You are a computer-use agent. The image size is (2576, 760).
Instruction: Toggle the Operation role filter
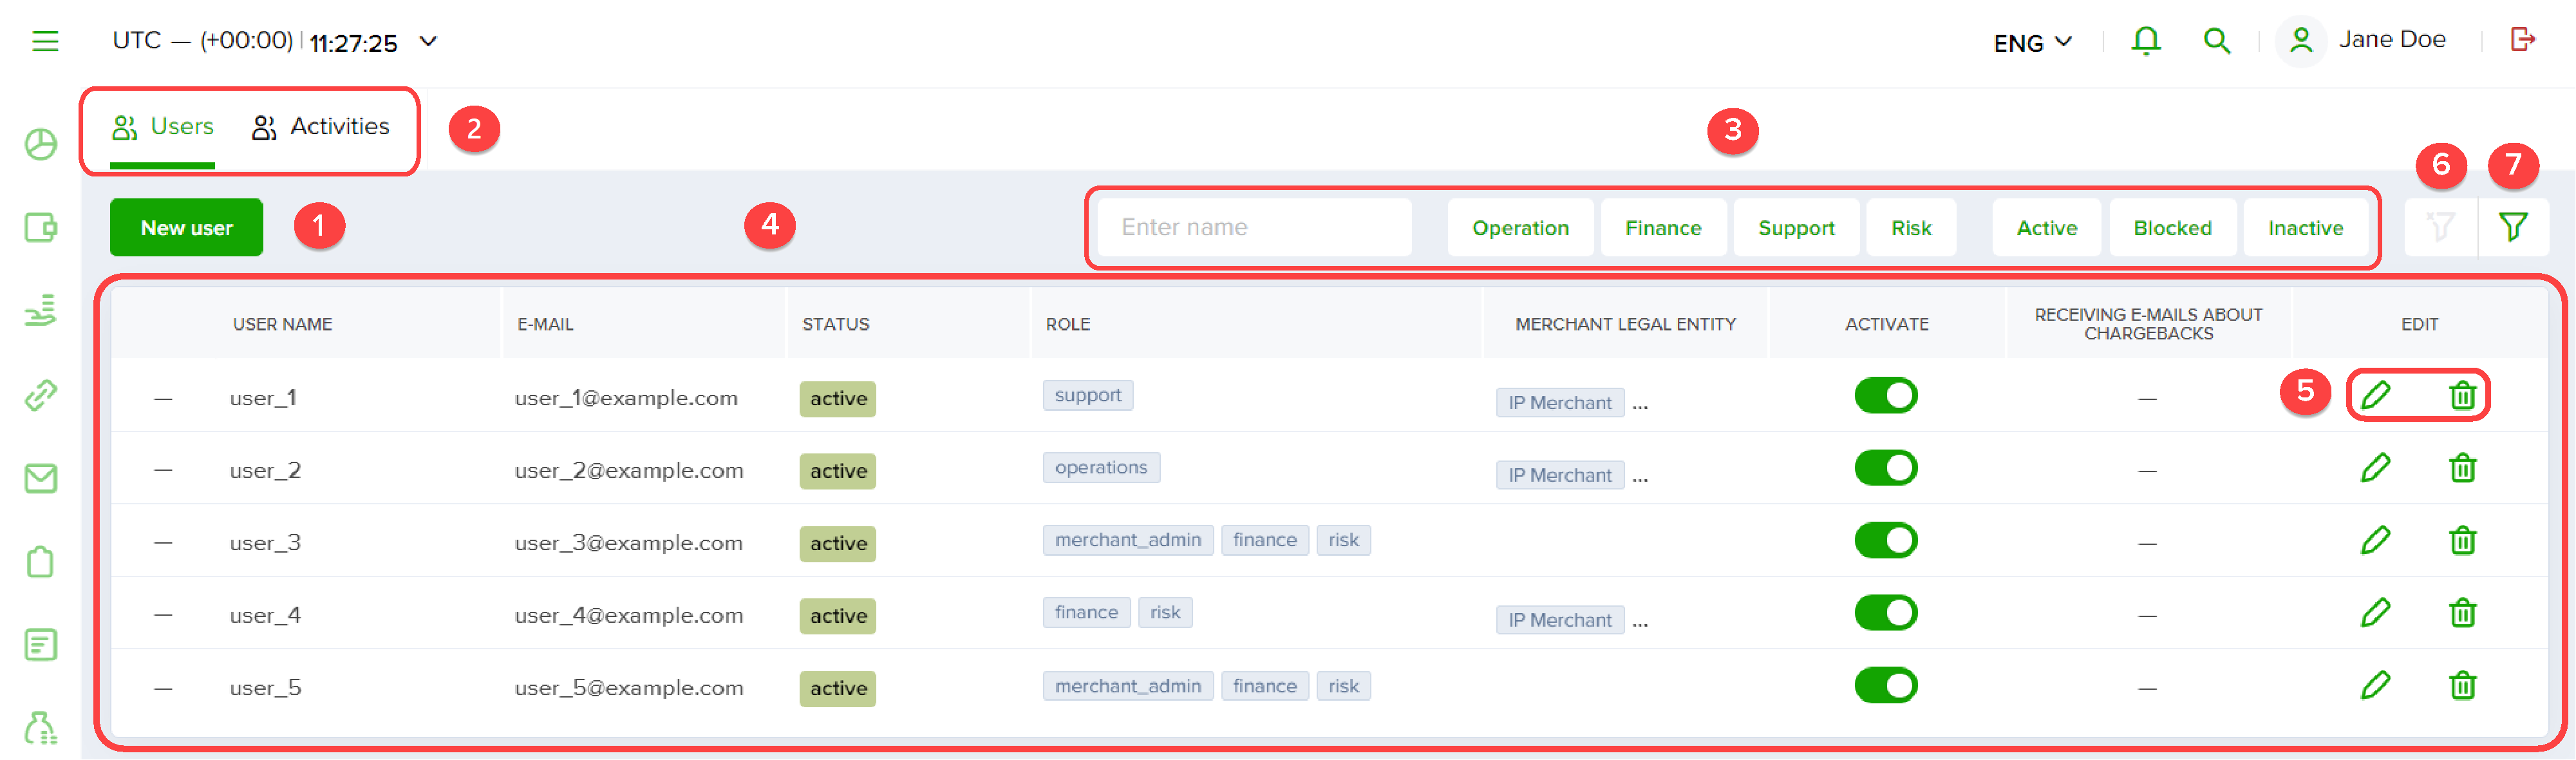click(1520, 228)
